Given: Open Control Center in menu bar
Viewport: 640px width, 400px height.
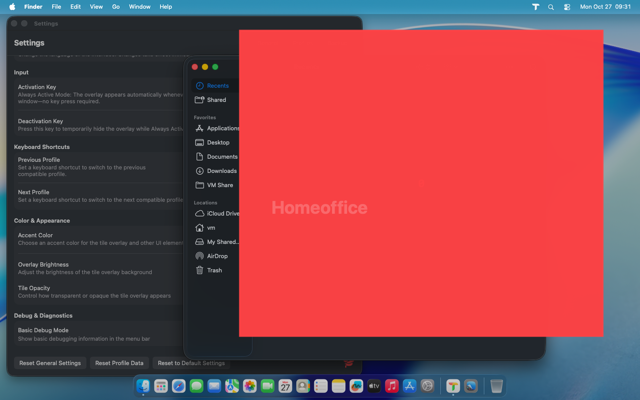Looking at the screenshot, I should click(567, 7).
